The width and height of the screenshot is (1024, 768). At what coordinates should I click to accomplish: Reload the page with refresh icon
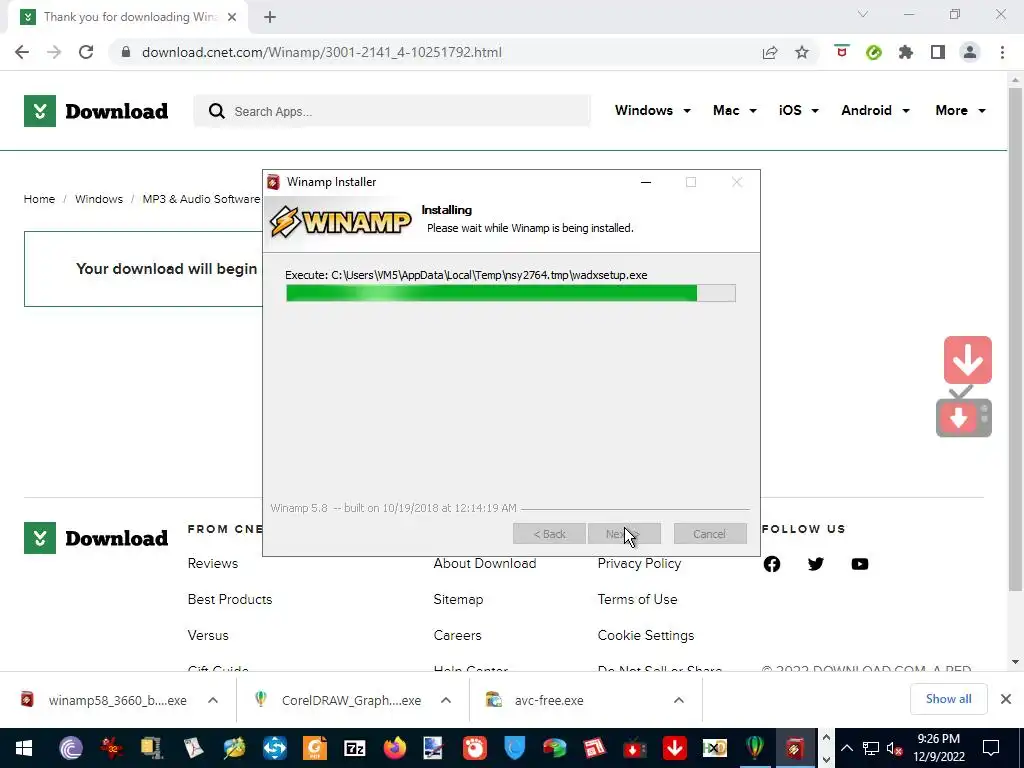point(86,52)
